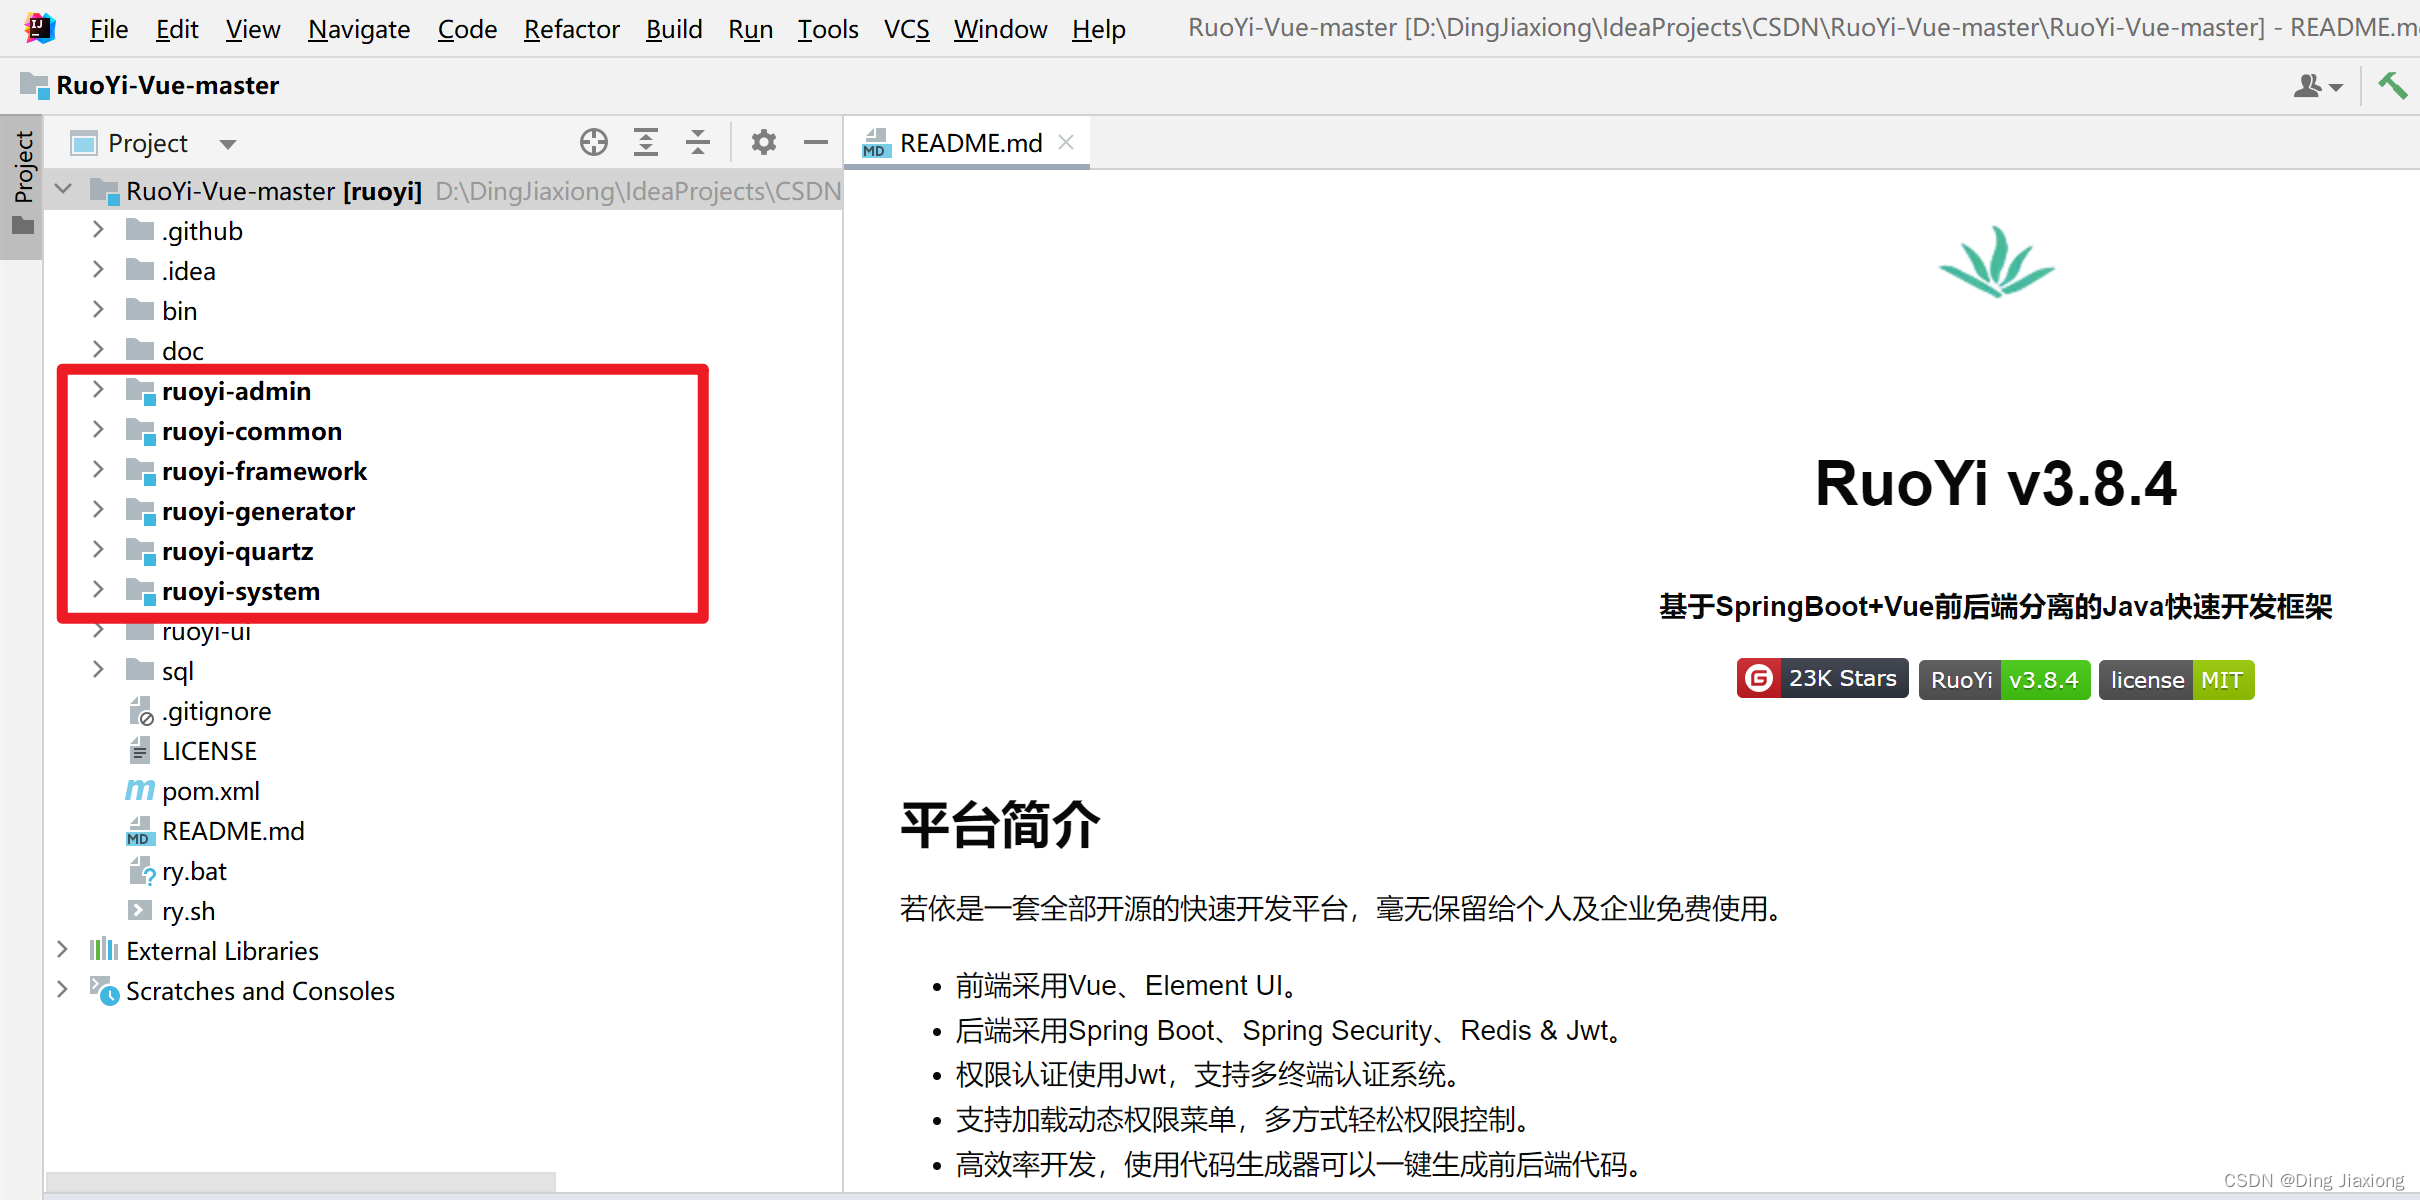Expand the ruoyi-system module
Viewport: 2420px width, 1200px height.
[x=98, y=590]
